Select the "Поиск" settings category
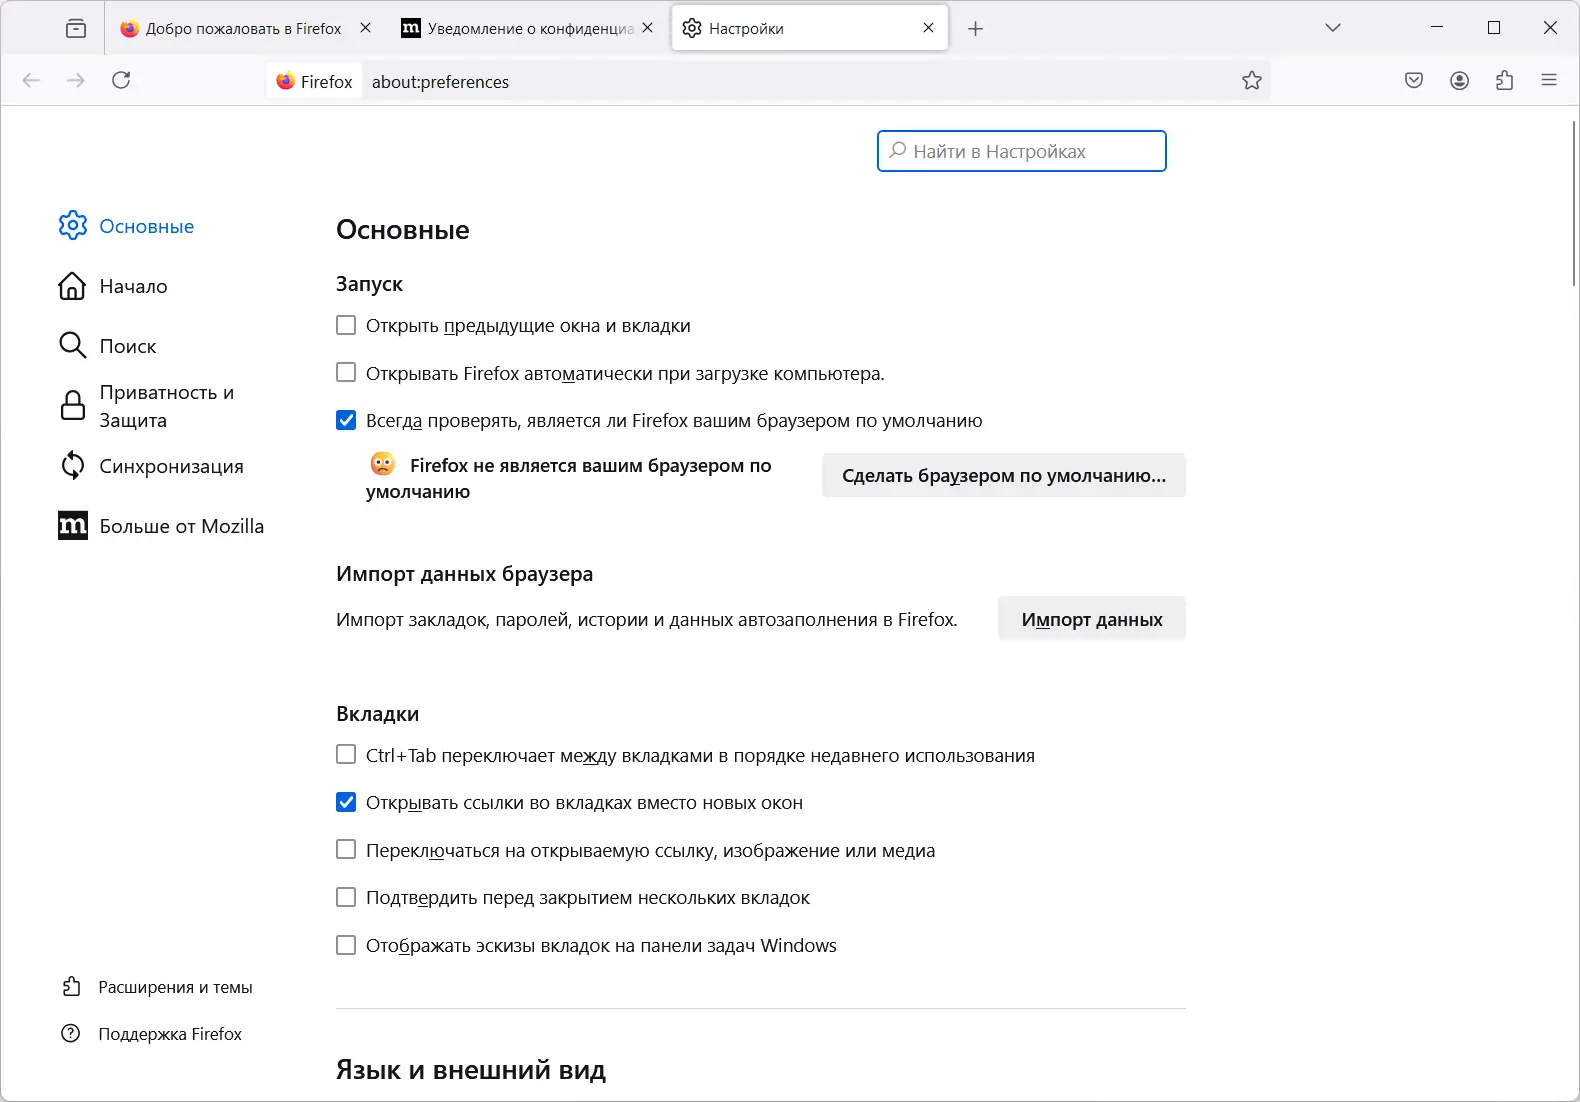This screenshot has width=1580, height=1102. pyautogui.click(x=128, y=346)
